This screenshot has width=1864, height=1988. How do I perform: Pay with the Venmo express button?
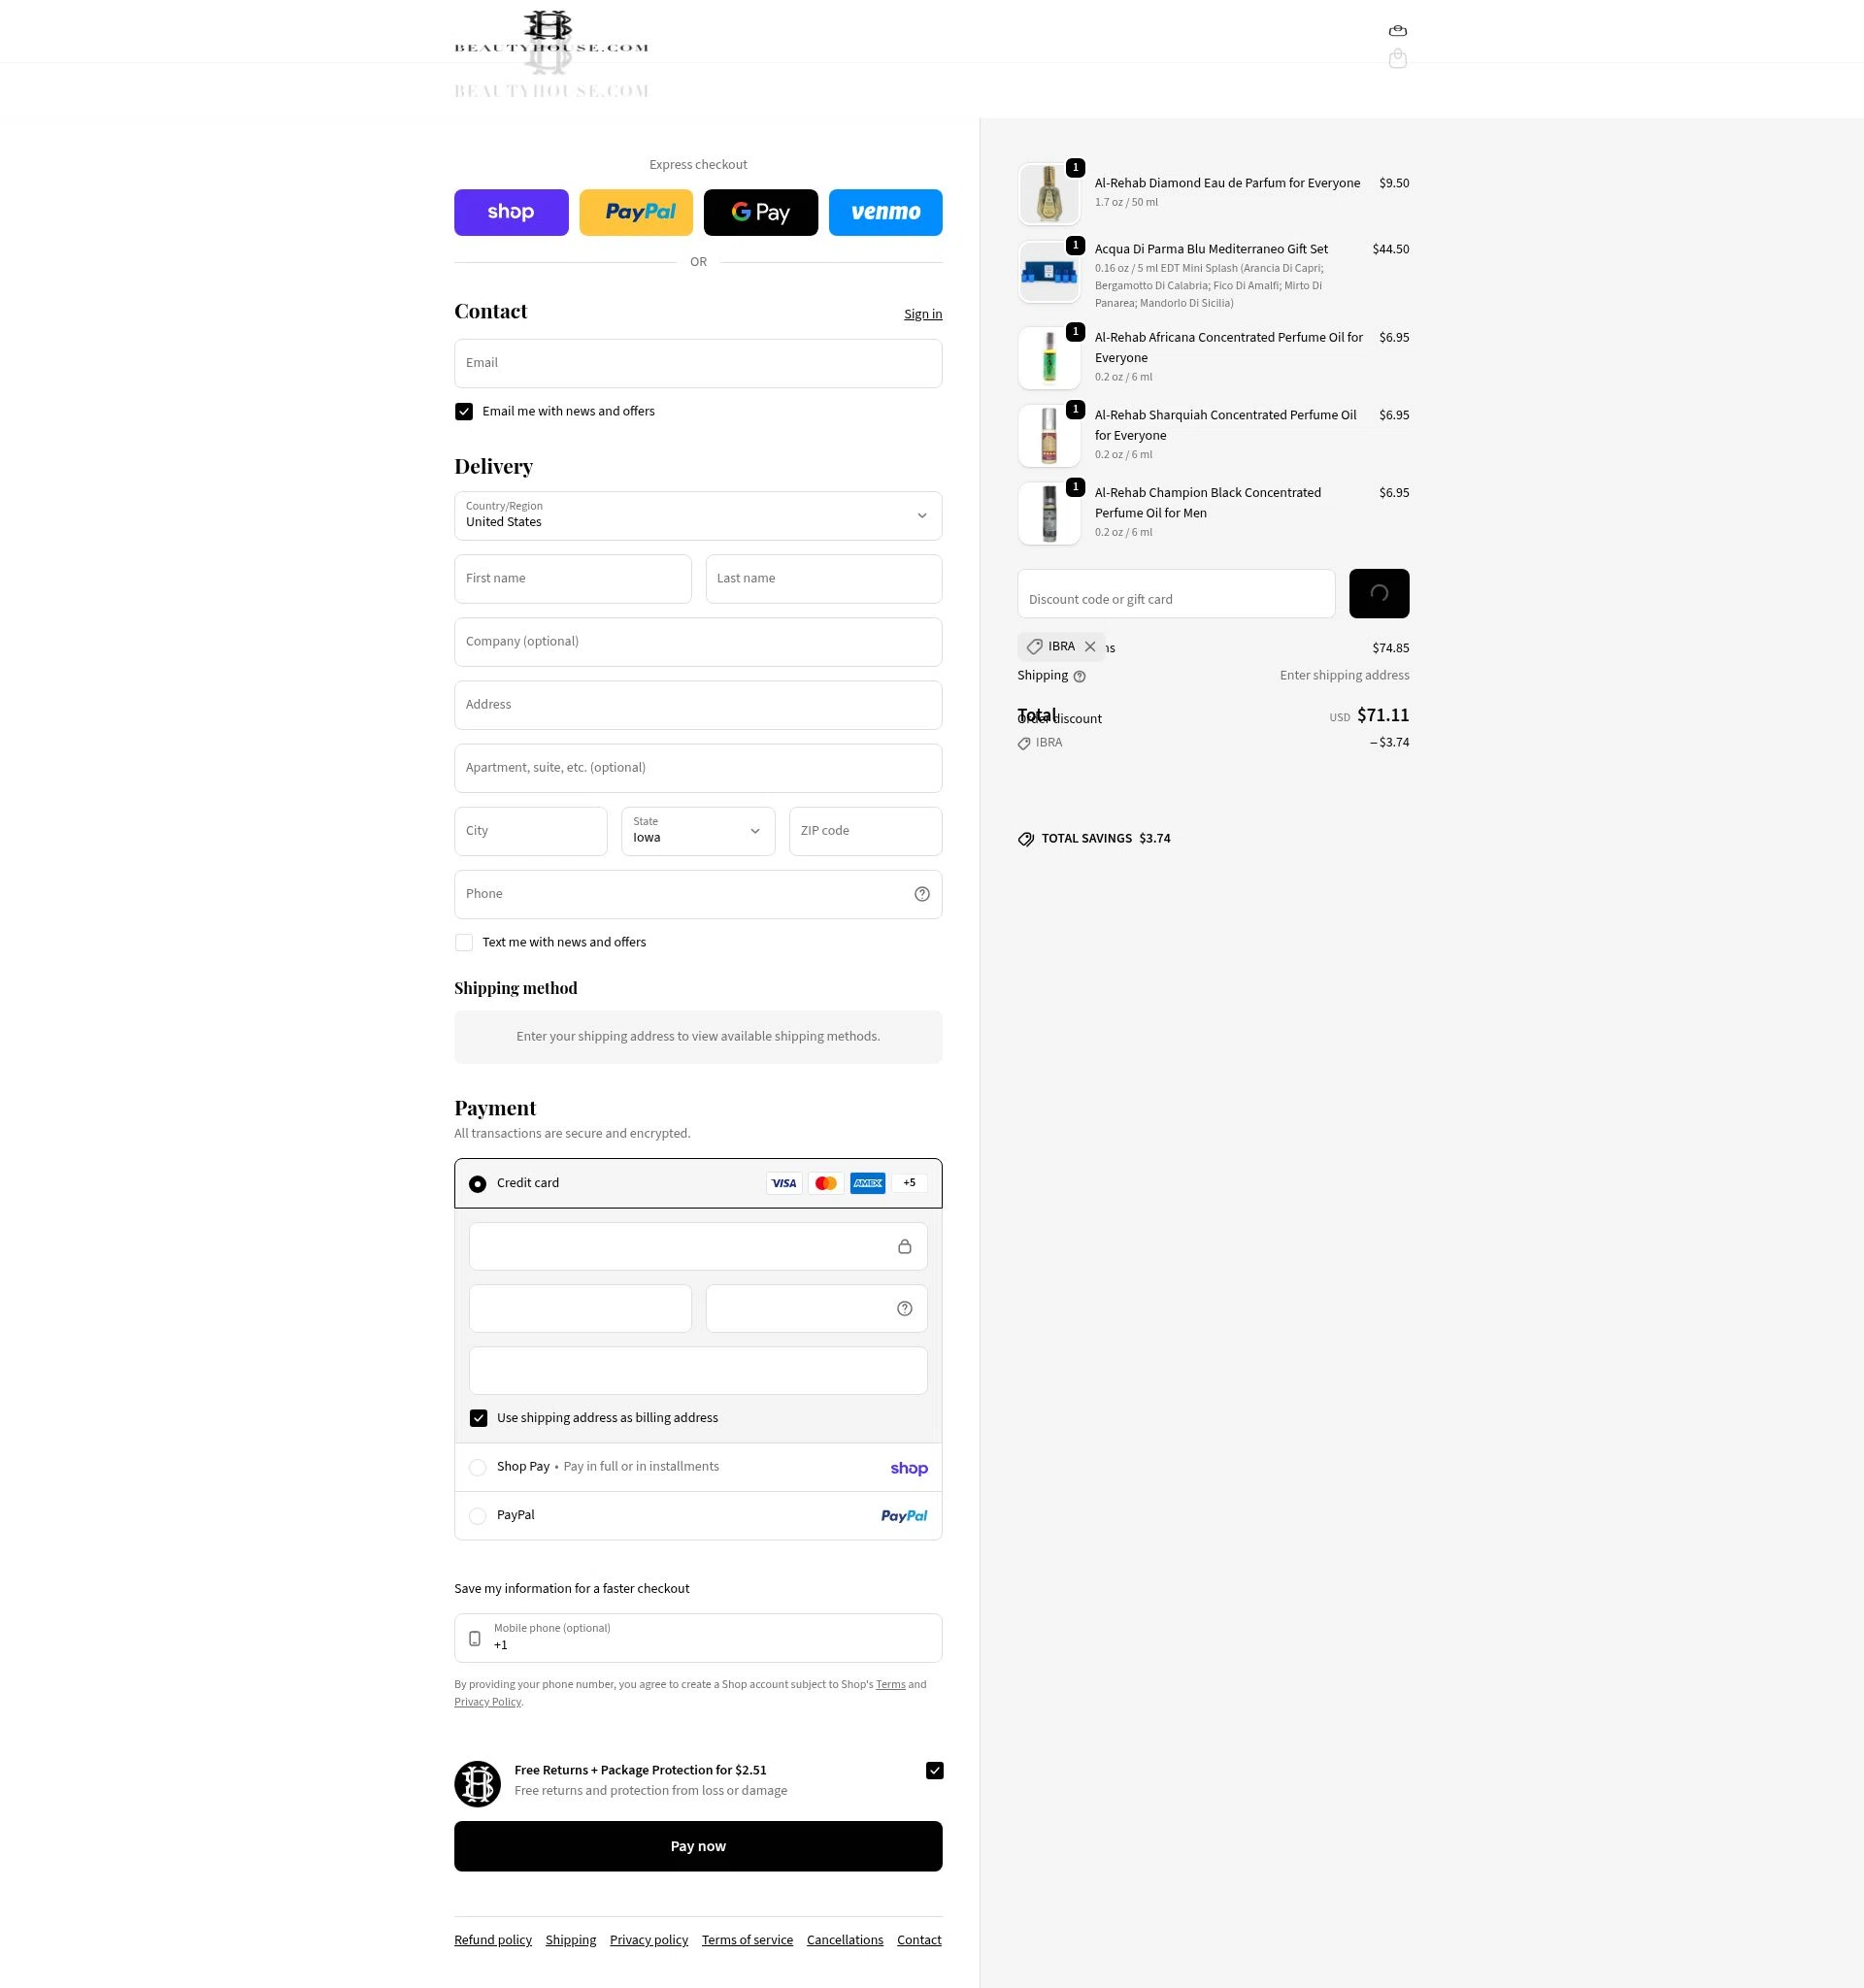click(x=885, y=212)
